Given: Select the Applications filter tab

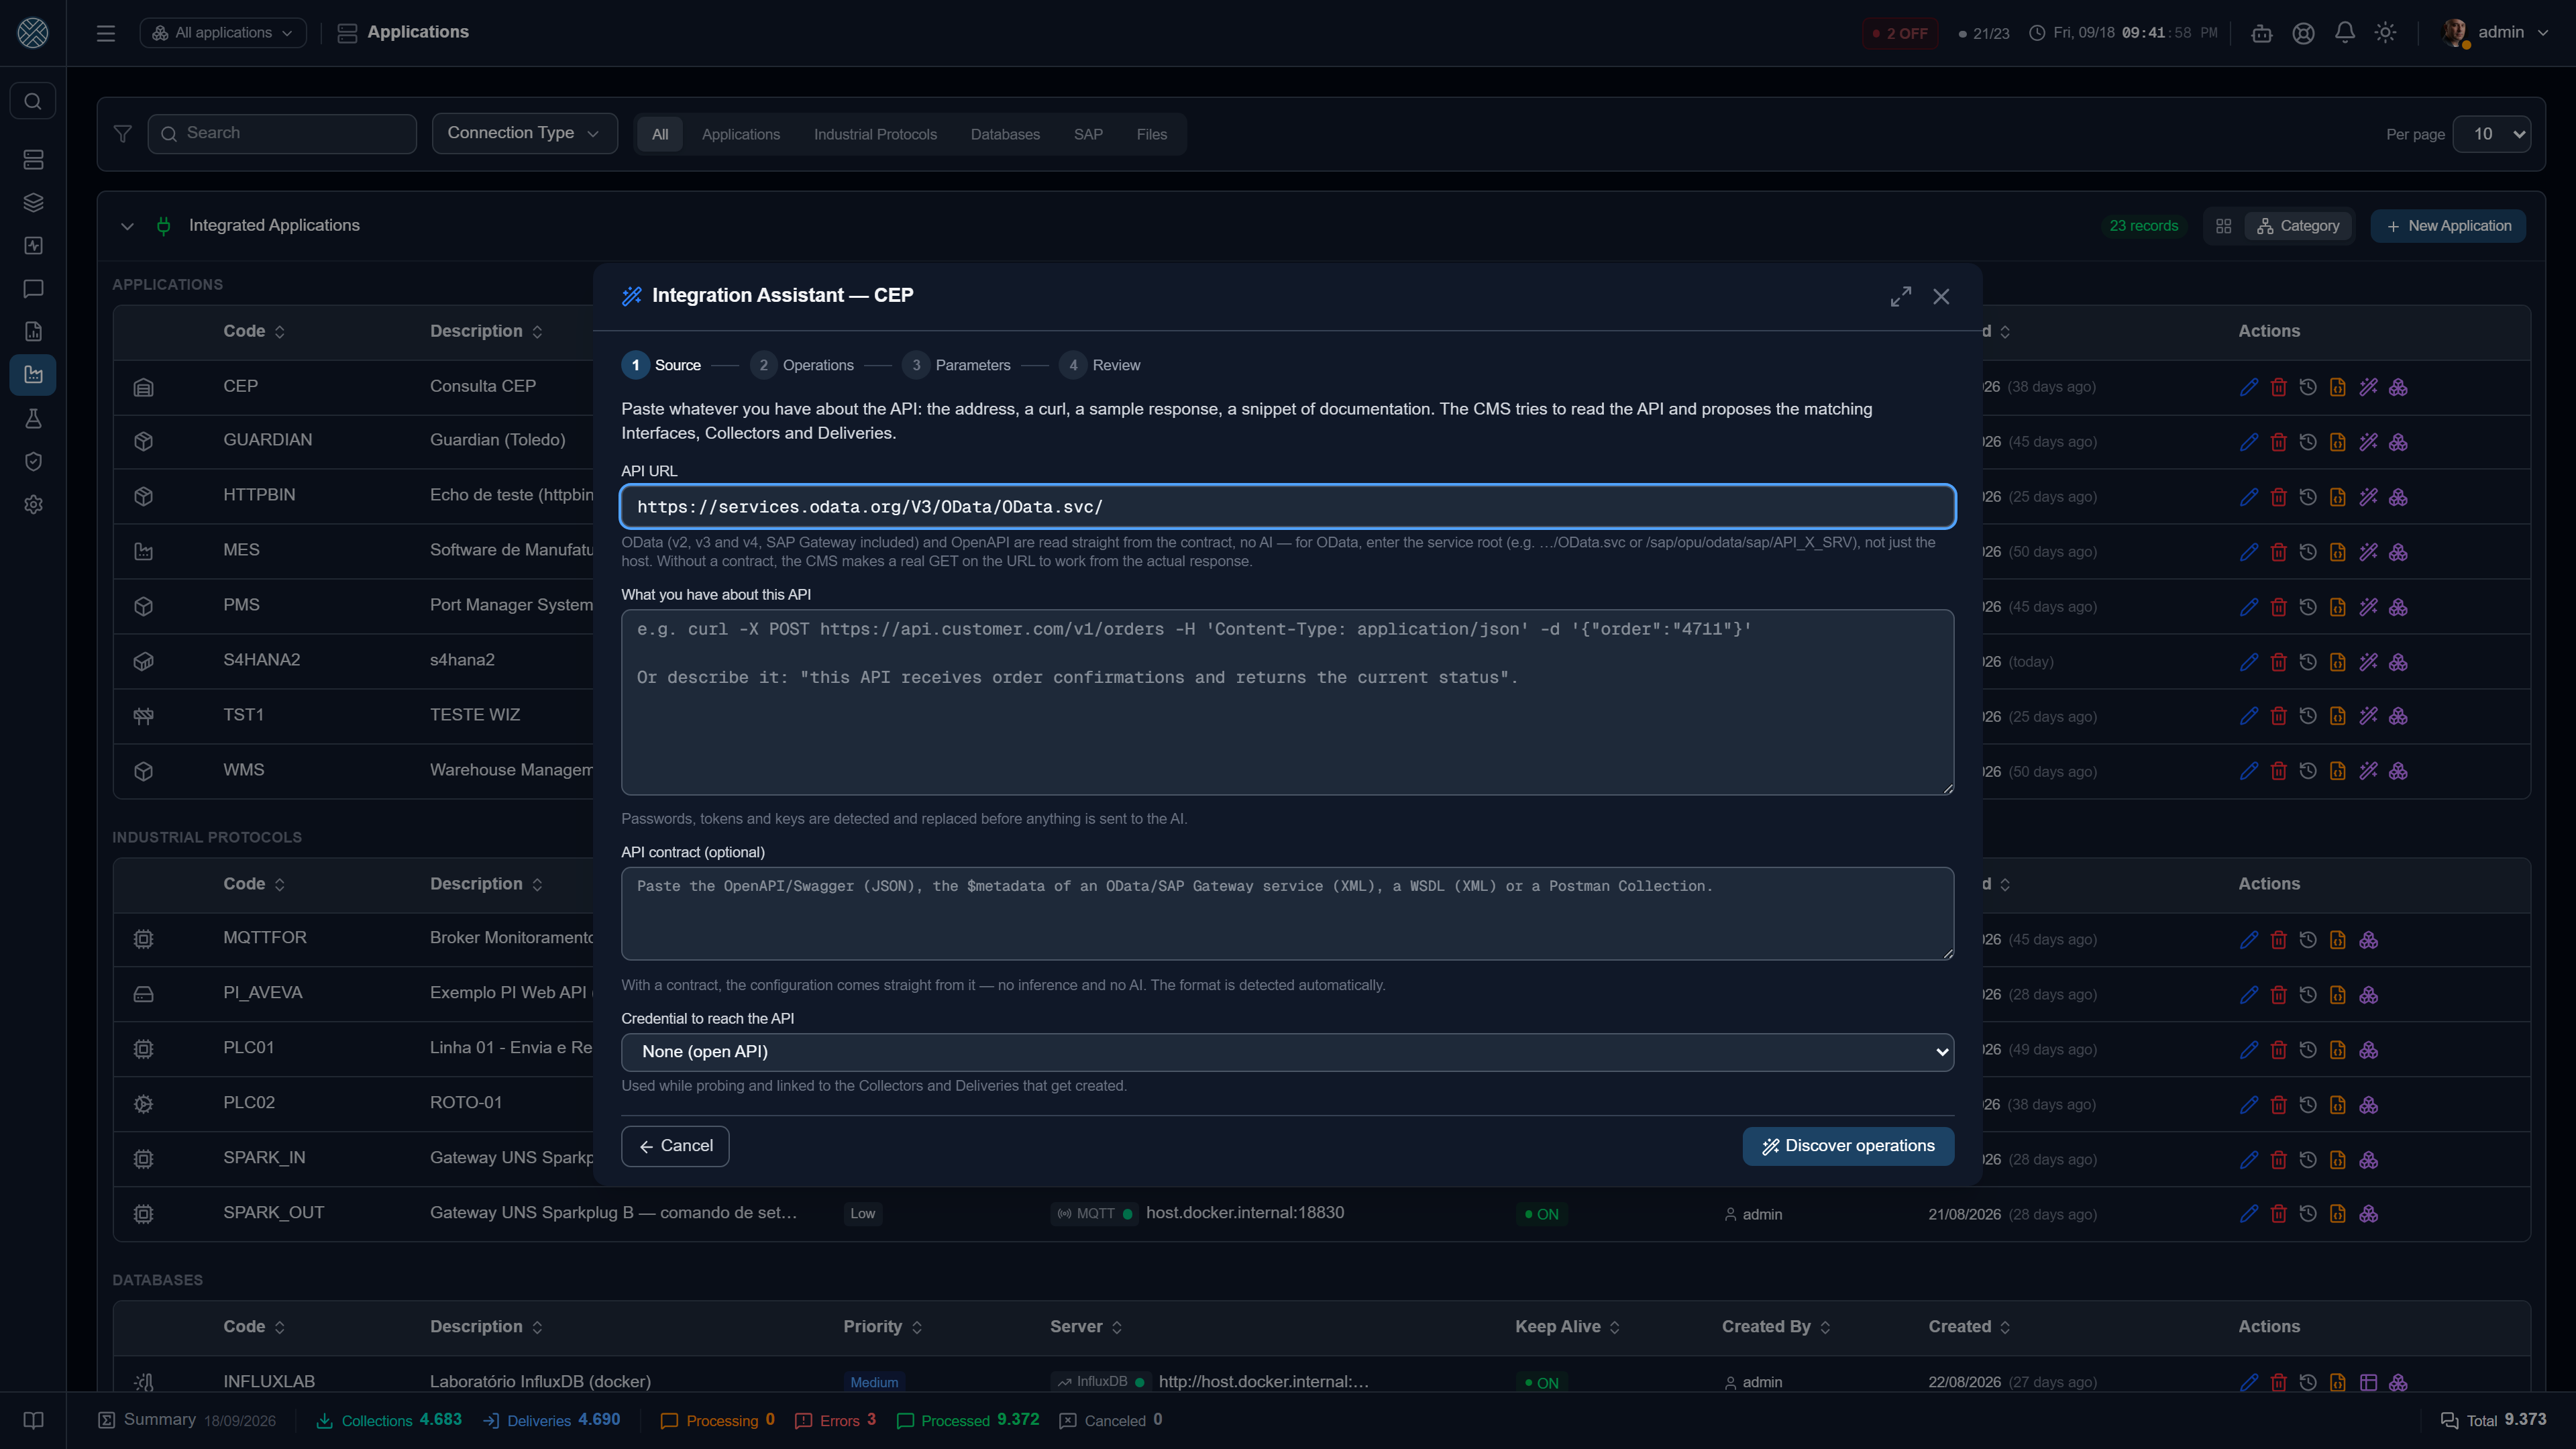Looking at the screenshot, I should pyautogui.click(x=740, y=134).
